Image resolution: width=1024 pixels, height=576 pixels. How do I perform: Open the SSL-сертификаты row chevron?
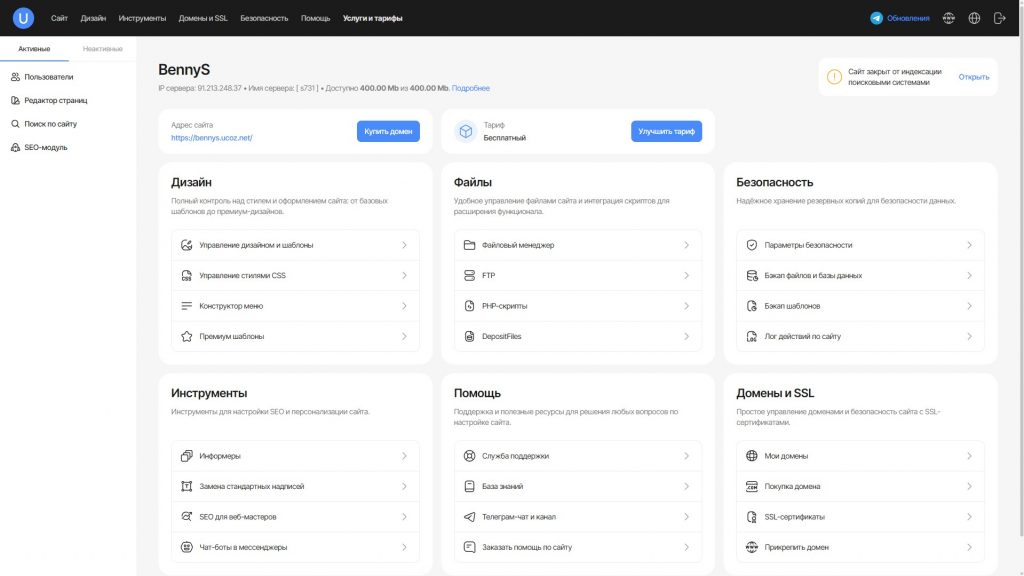click(969, 517)
